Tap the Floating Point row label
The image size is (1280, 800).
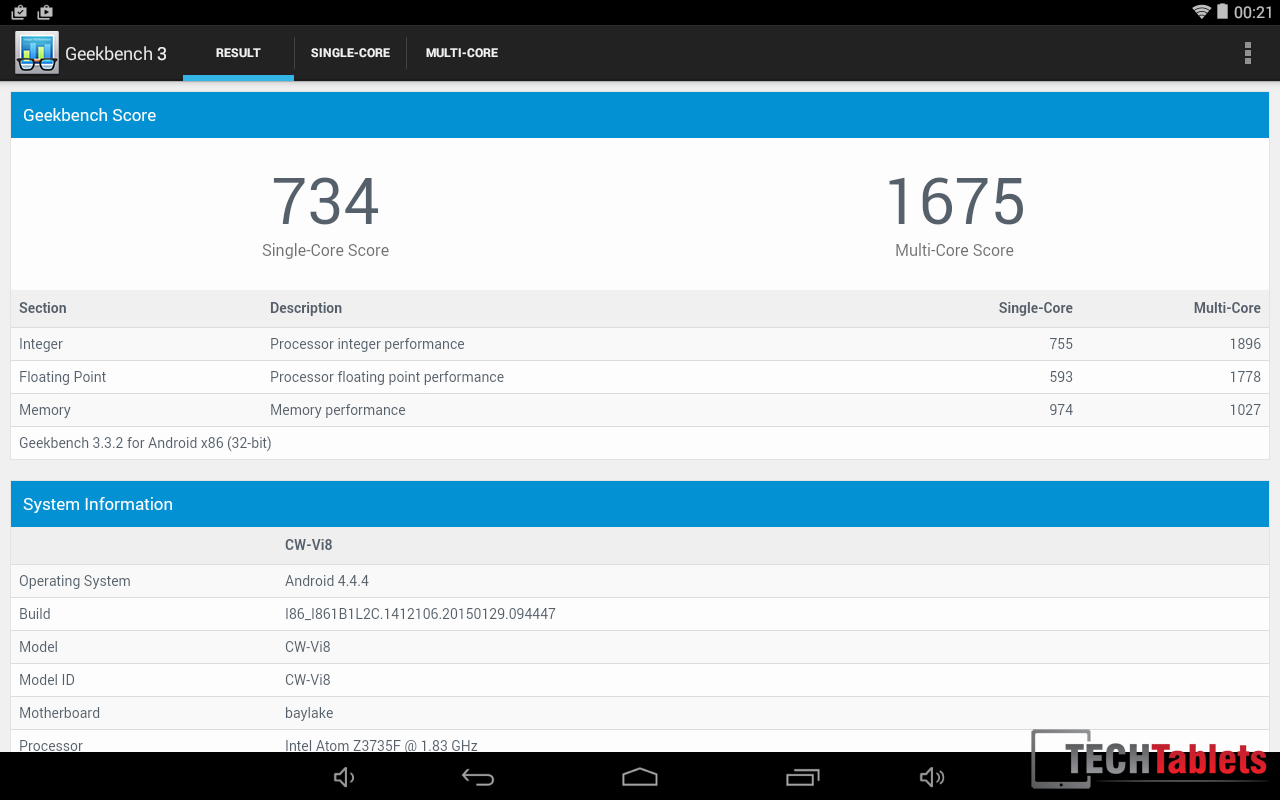point(62,377)
